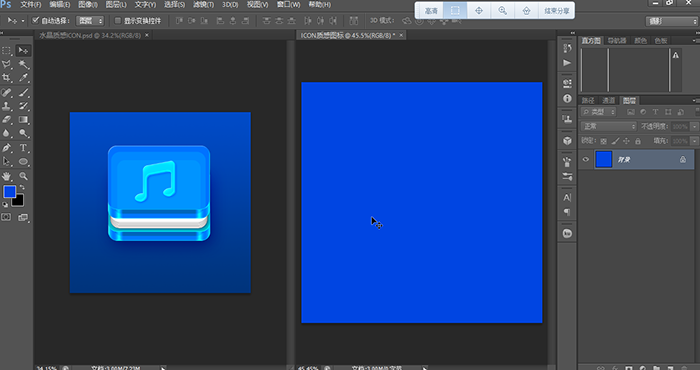The height and width of the screenshot is (370, 700).
Task: Open the layer filter 类型 dropdown
Action: click(598, 112)
